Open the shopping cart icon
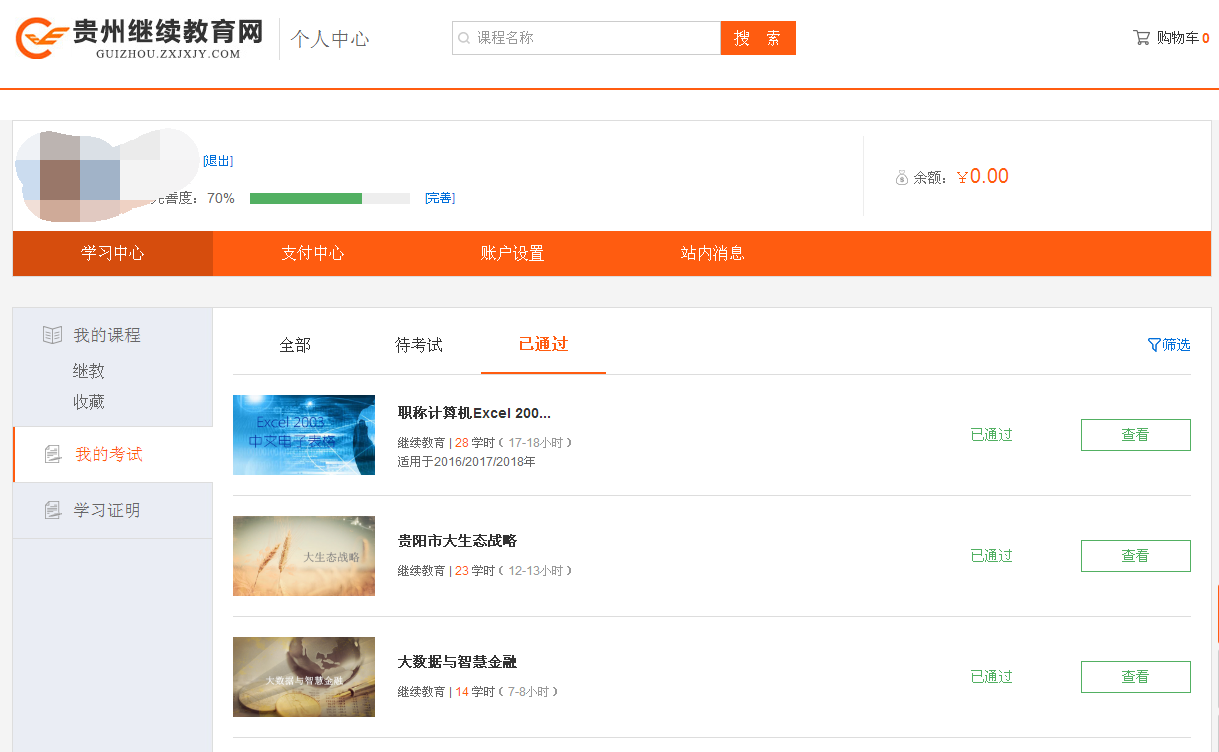Viewport: 1219px width, 752px height. tap(1141, 38)
